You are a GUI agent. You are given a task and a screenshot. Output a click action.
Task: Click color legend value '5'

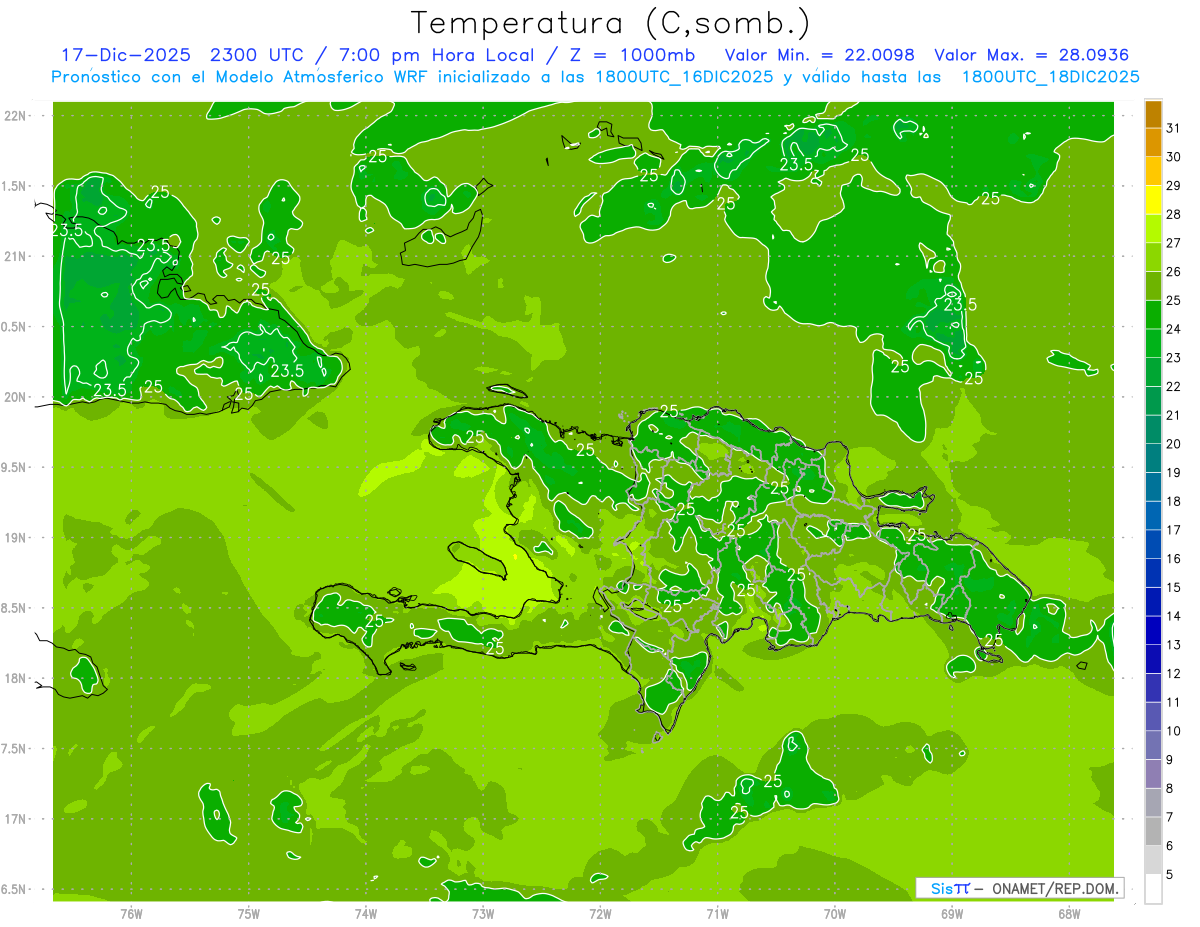pos(1170,875)
